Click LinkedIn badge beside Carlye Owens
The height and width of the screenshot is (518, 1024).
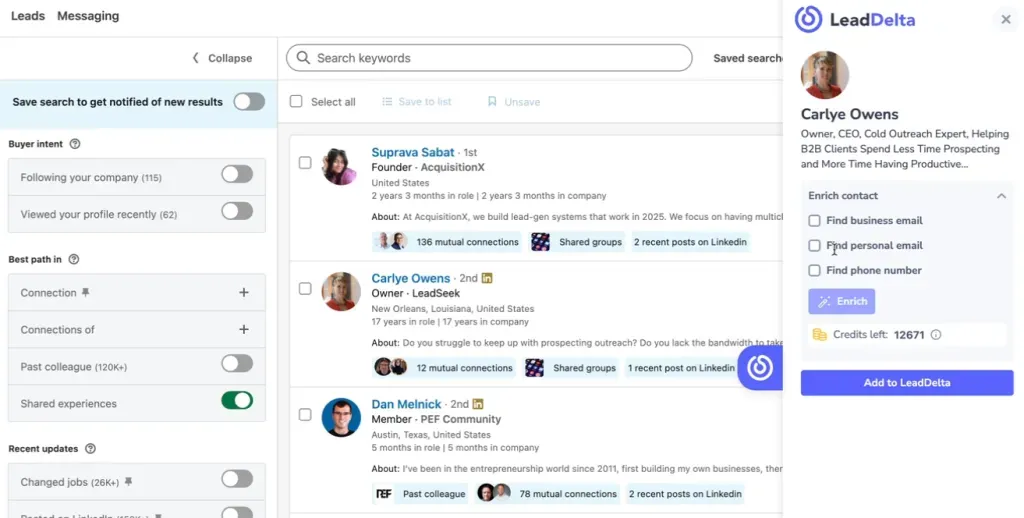click(x=487, y=278)
